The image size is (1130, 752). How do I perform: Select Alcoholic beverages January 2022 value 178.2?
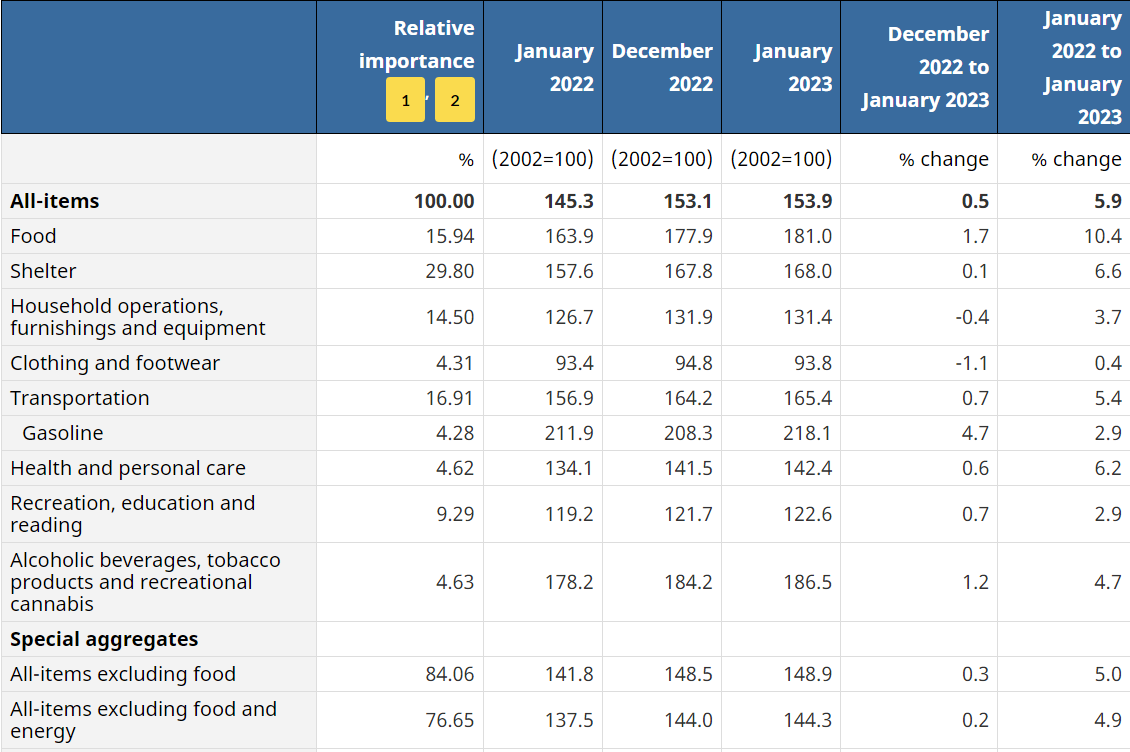(x=569, y=582)
